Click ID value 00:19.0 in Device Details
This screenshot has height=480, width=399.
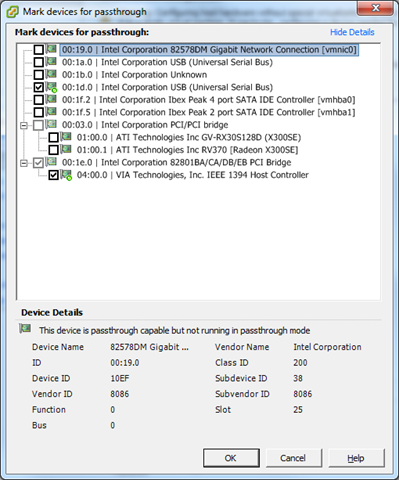tap(125, 363)
